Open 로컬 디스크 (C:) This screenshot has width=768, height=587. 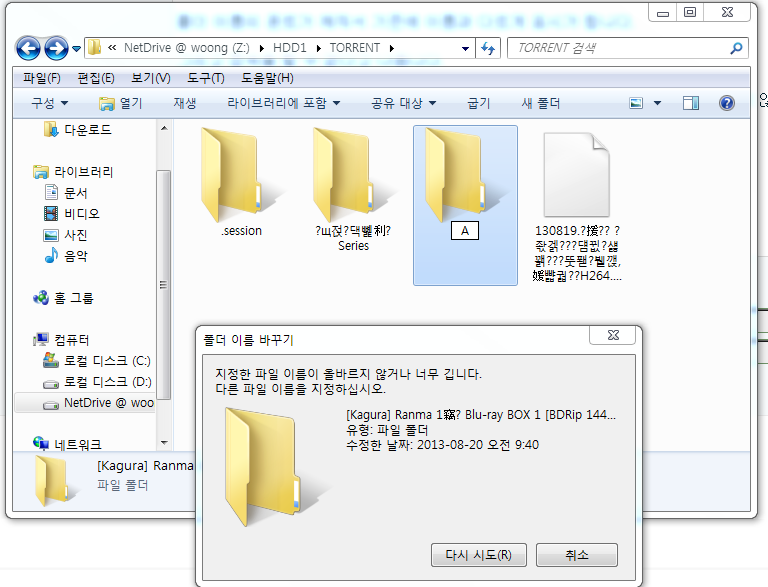pyautogui.click(x=97, y=361)
